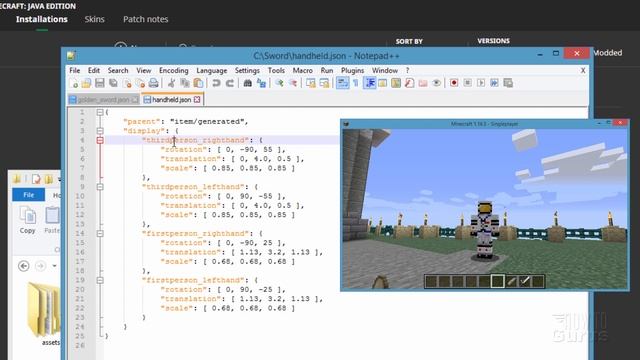Screen dimensions: 640x360
Task: Click the Zoom Out magnifier icon
Action: (293, 83)
